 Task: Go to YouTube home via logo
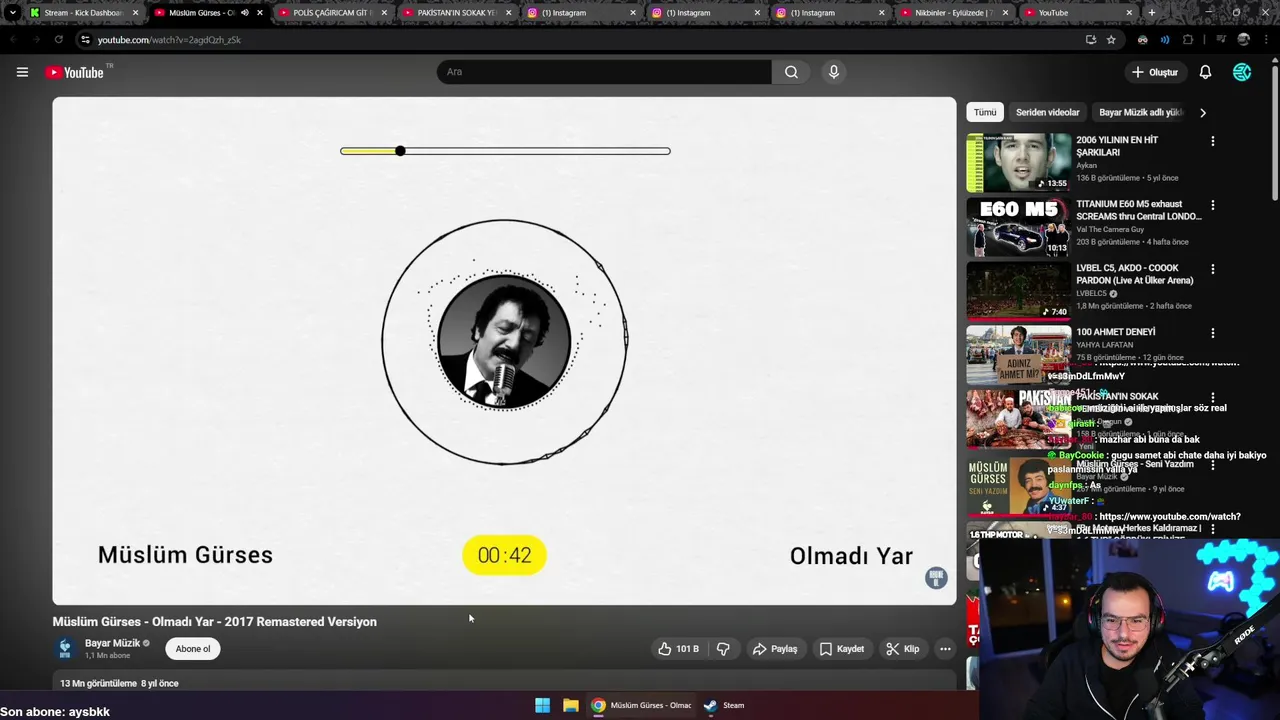74,72
